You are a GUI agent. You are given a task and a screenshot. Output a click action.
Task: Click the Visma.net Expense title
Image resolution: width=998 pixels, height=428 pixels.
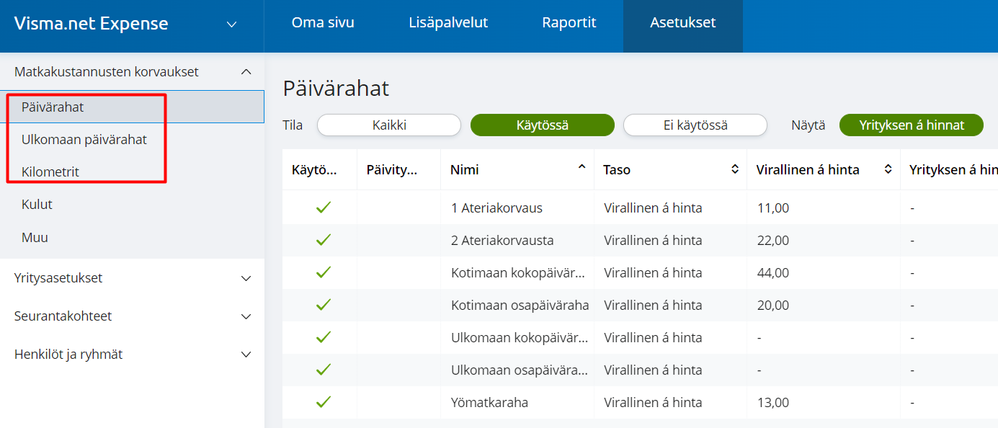(91, 24)
